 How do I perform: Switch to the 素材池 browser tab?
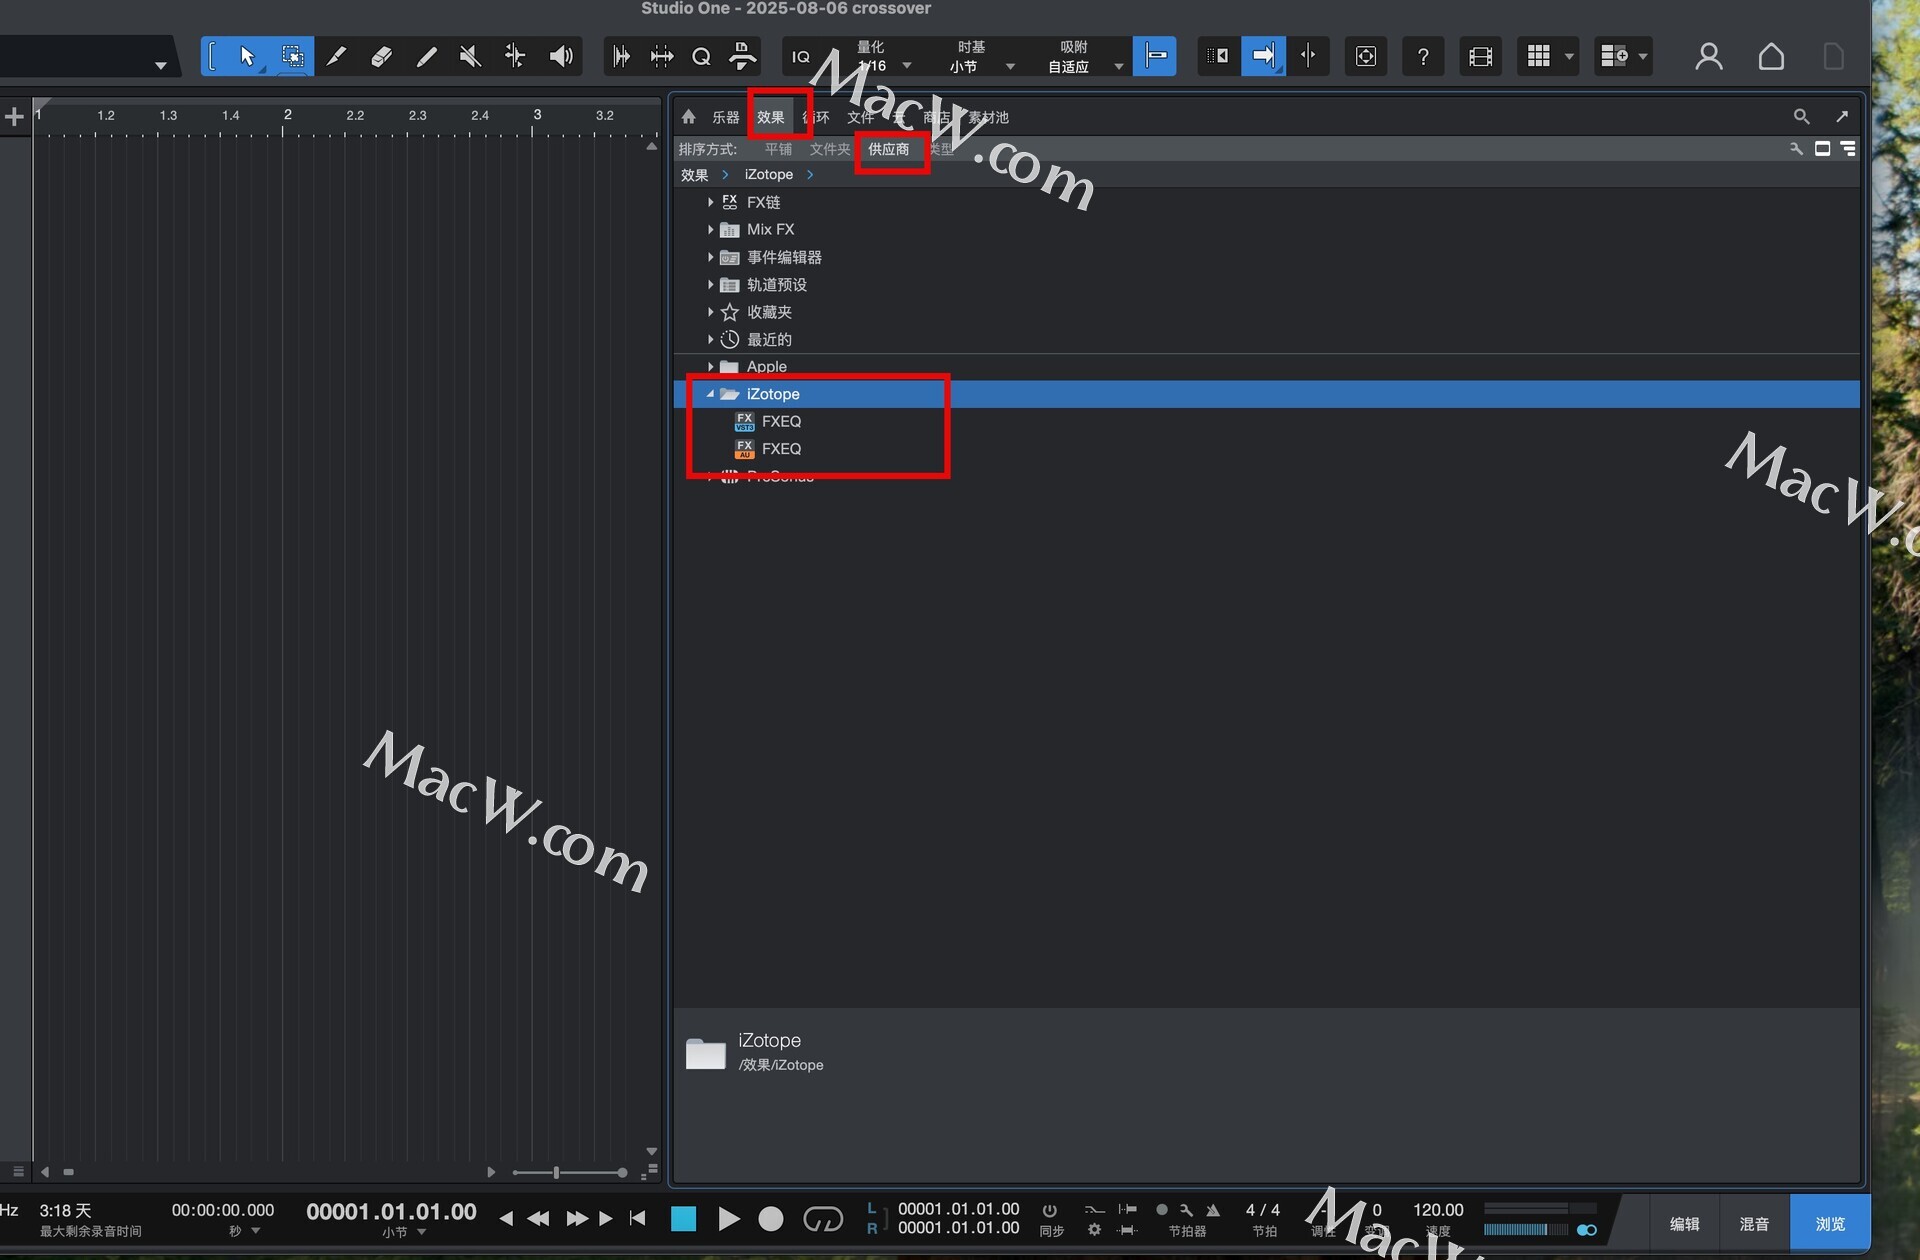click(x=988, y=117)
